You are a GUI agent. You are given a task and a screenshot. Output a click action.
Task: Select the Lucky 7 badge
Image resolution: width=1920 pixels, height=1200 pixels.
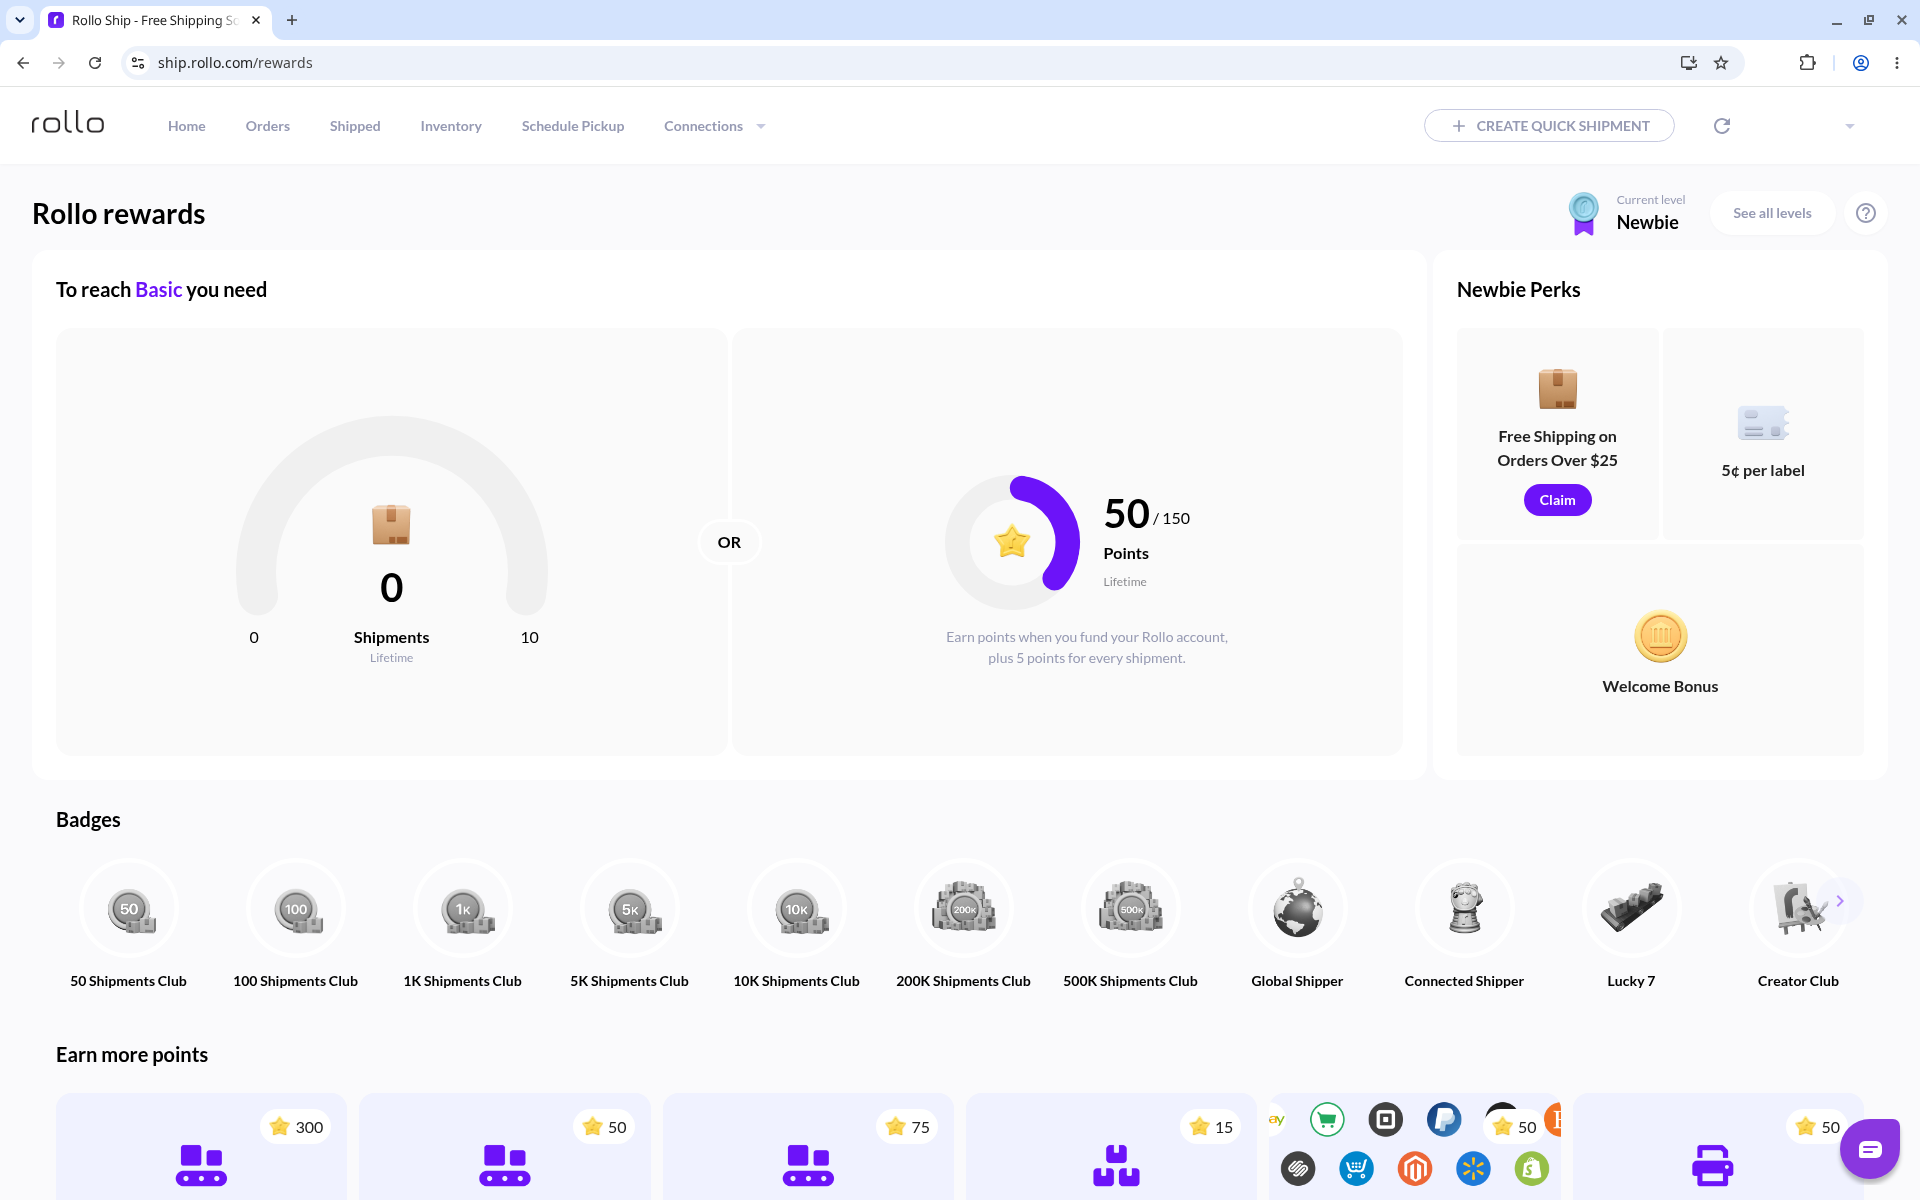(1632, 909)
